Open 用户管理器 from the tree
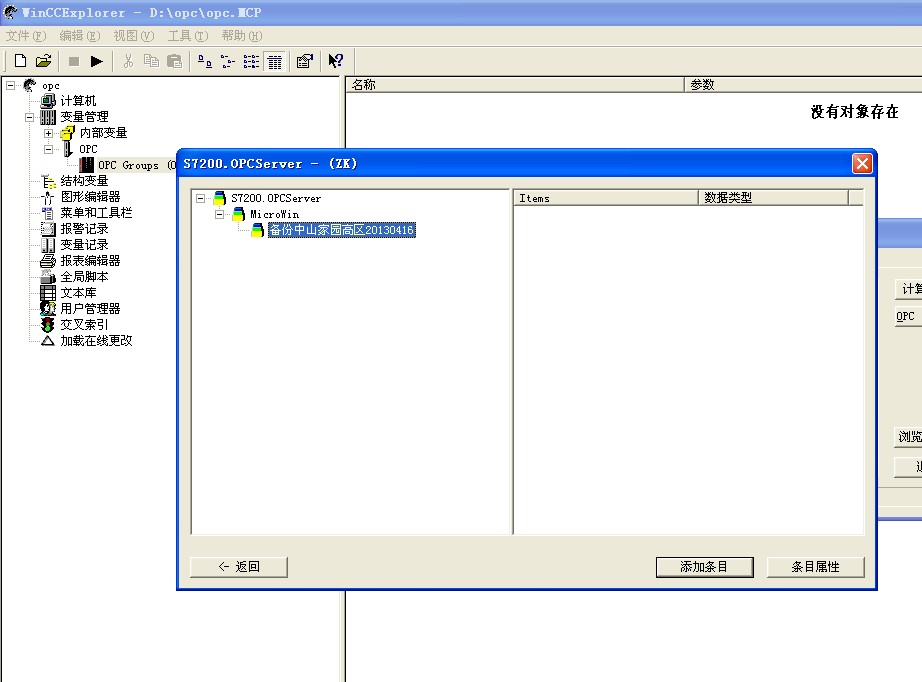 coord(90,309)
